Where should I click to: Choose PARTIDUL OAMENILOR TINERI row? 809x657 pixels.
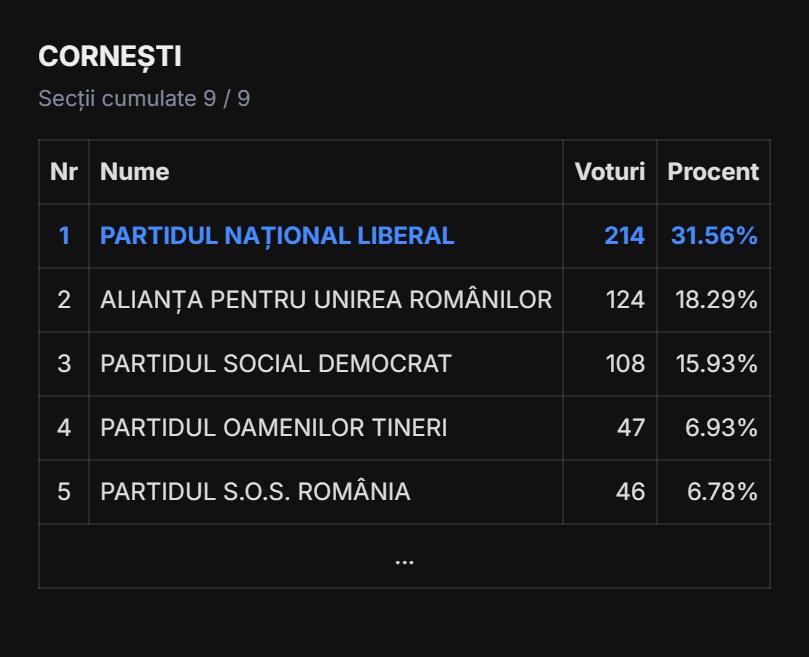[x=274, y=428]
